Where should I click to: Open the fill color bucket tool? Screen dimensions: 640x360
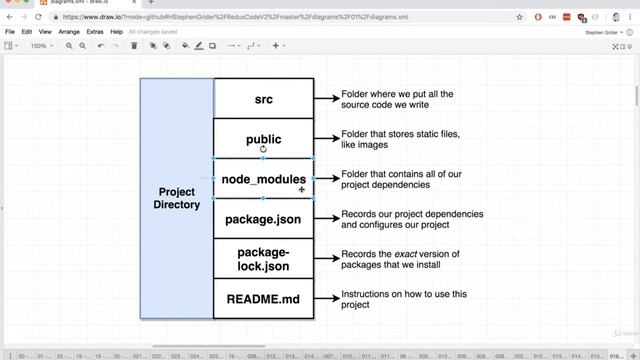185,46
